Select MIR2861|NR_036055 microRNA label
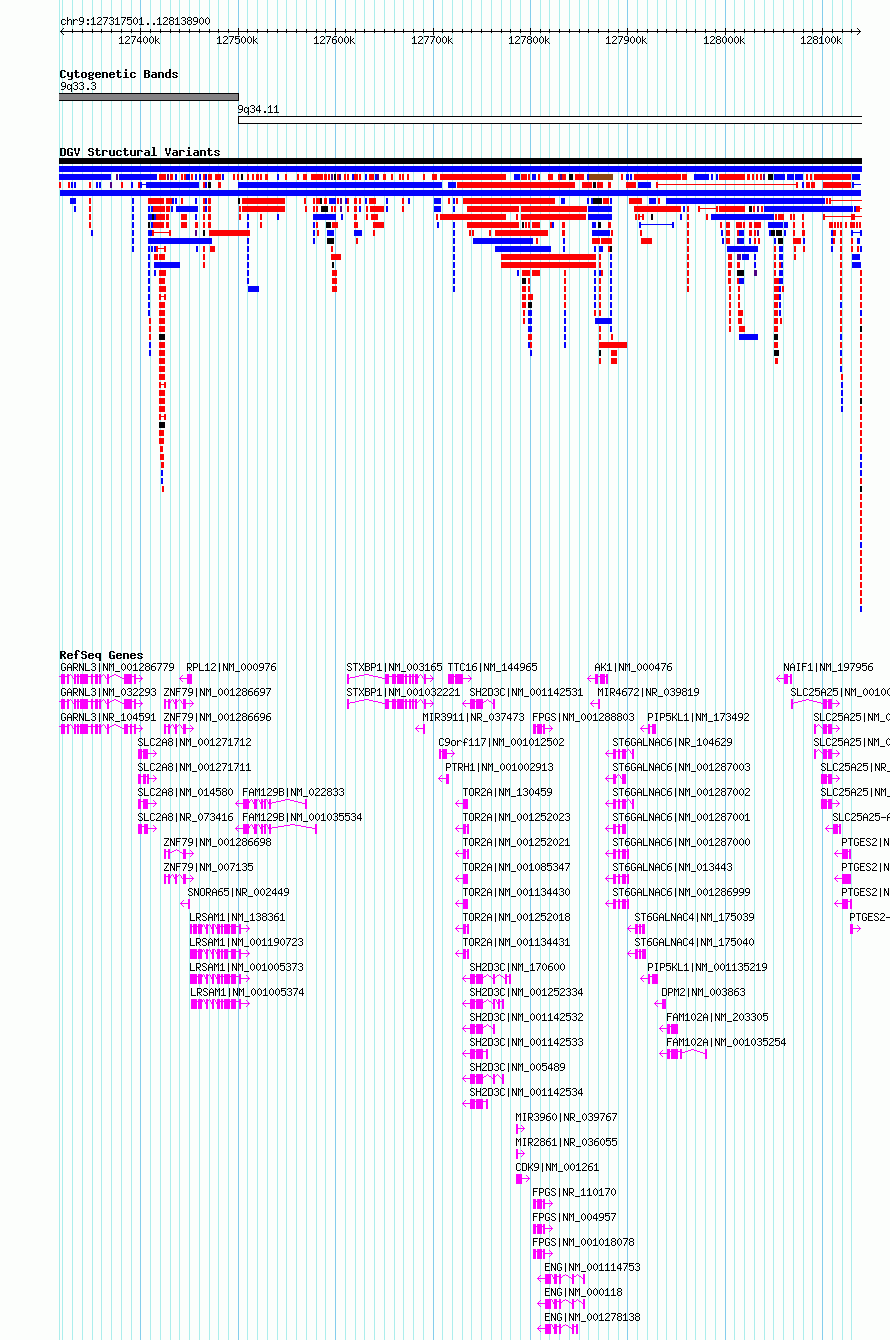The width and height of the screenshot is (890, 1340). 567,1142
